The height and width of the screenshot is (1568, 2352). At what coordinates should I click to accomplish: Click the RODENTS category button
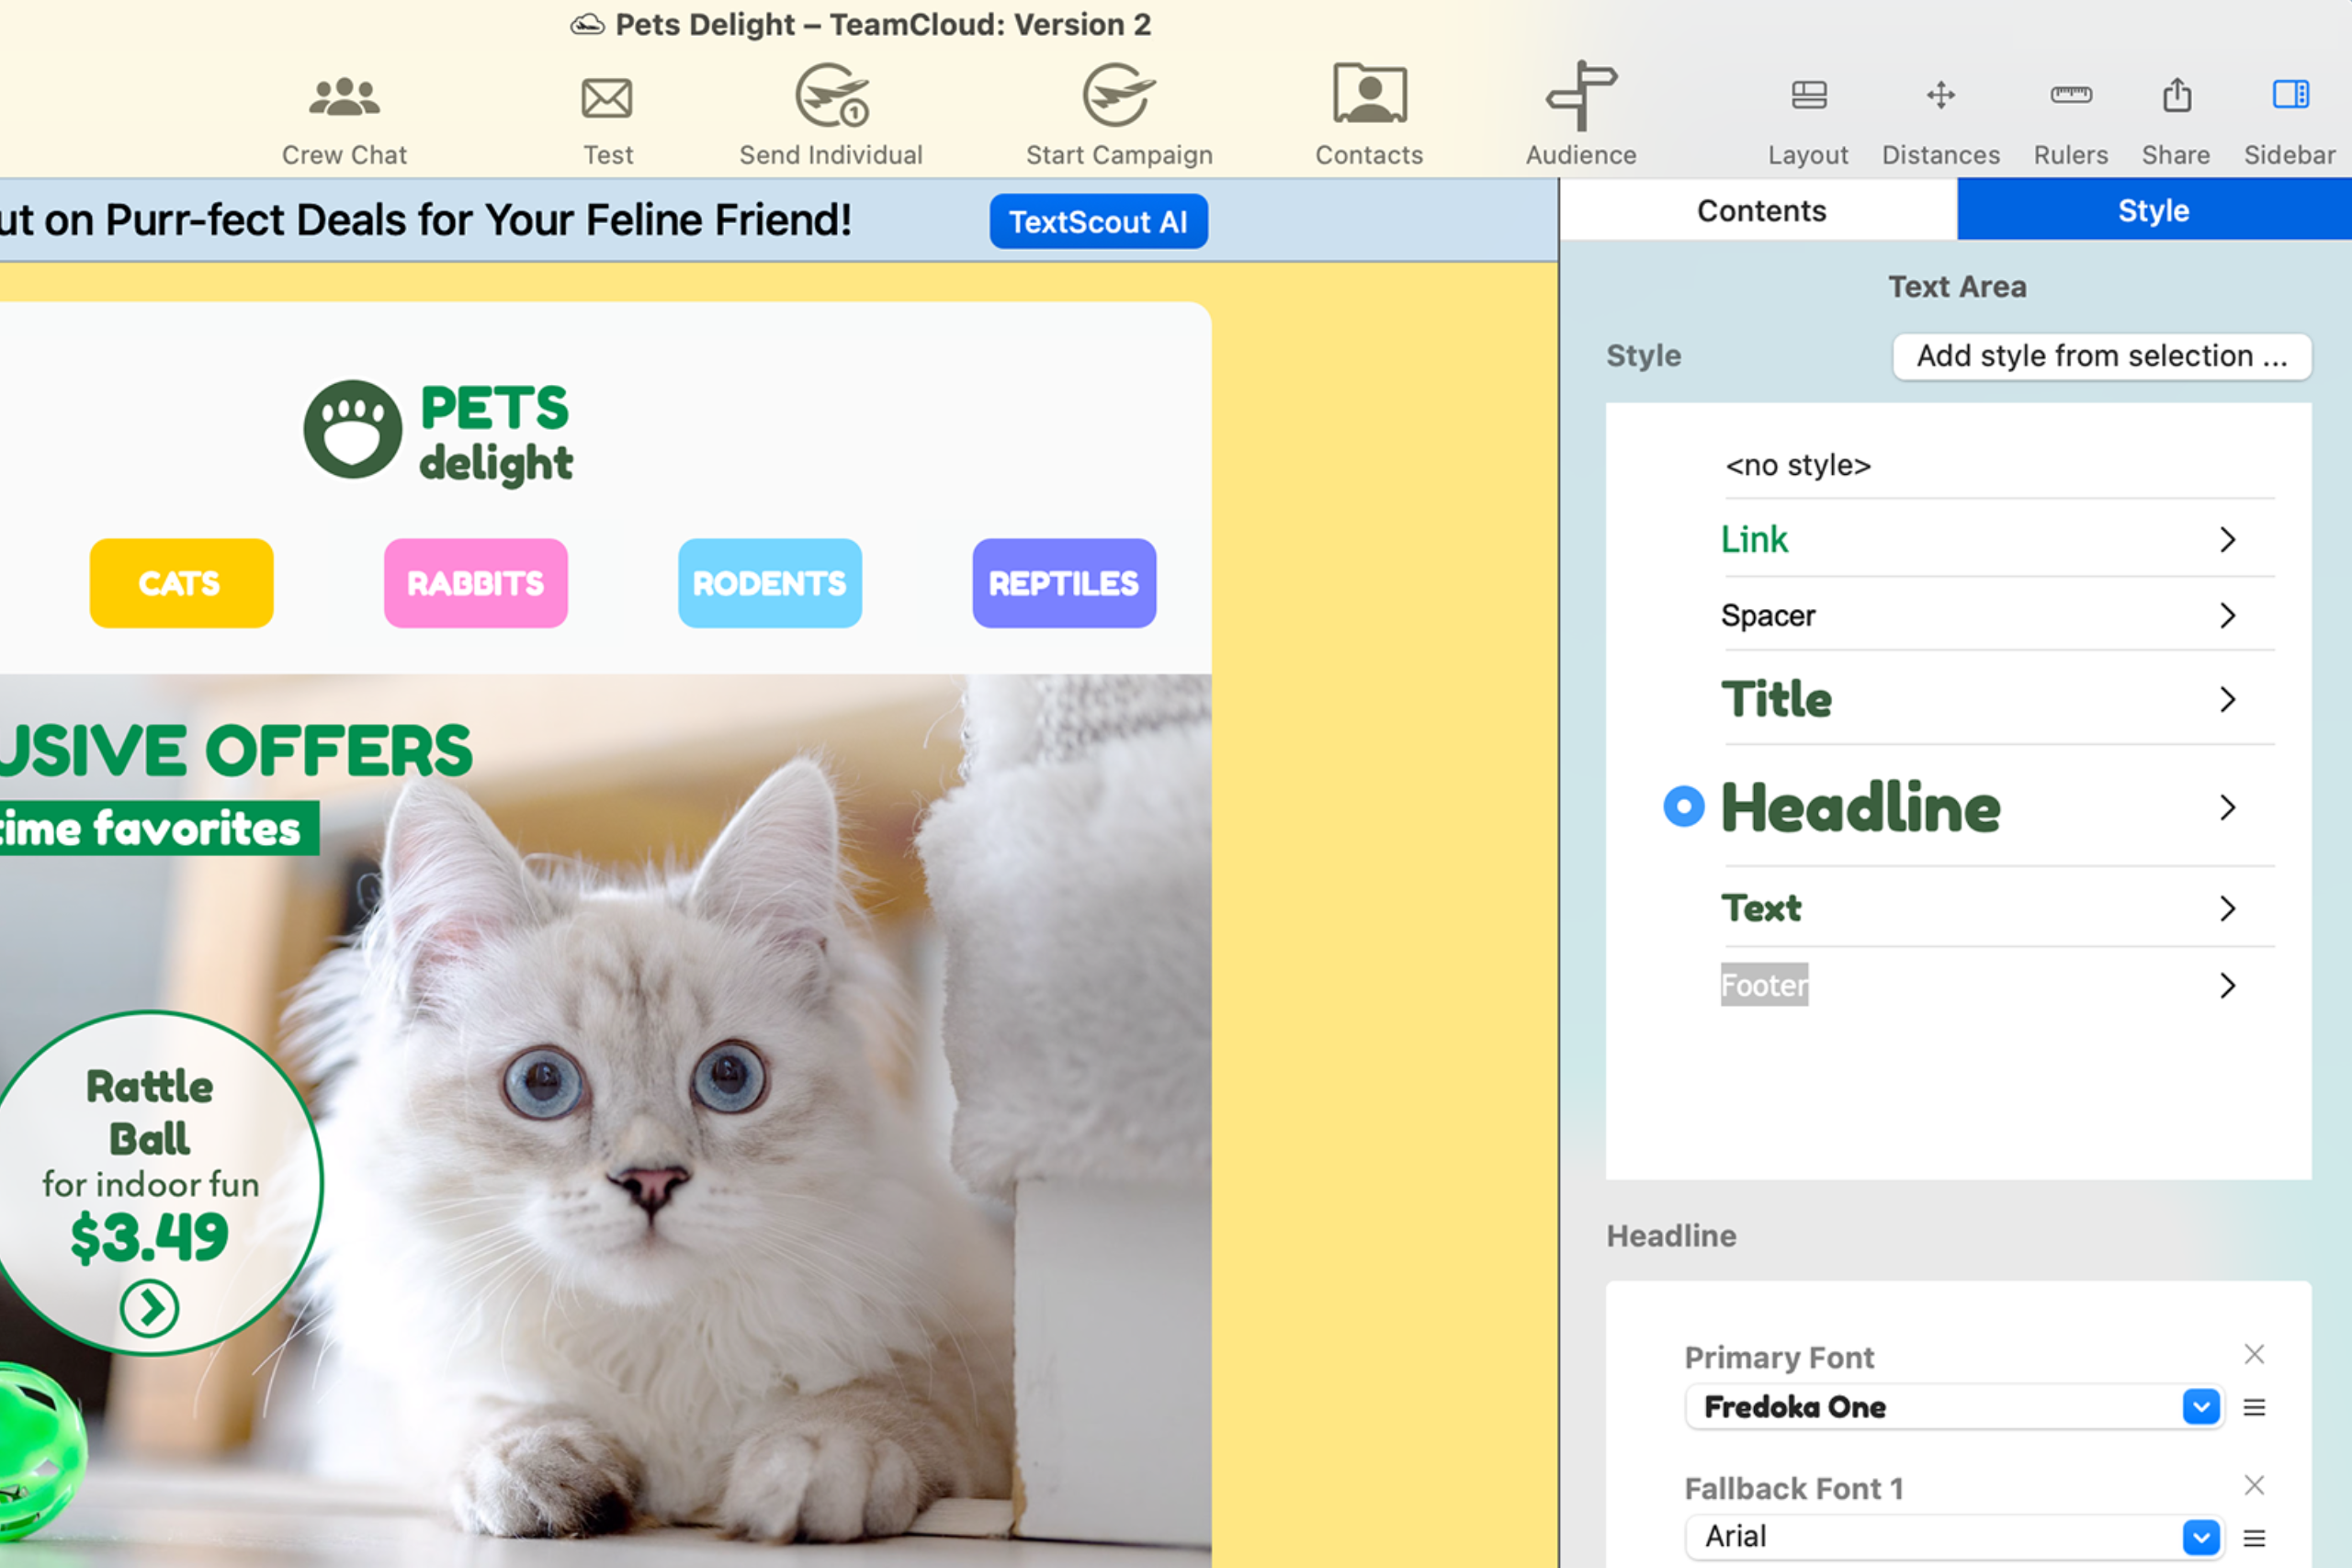click(769, 583)
